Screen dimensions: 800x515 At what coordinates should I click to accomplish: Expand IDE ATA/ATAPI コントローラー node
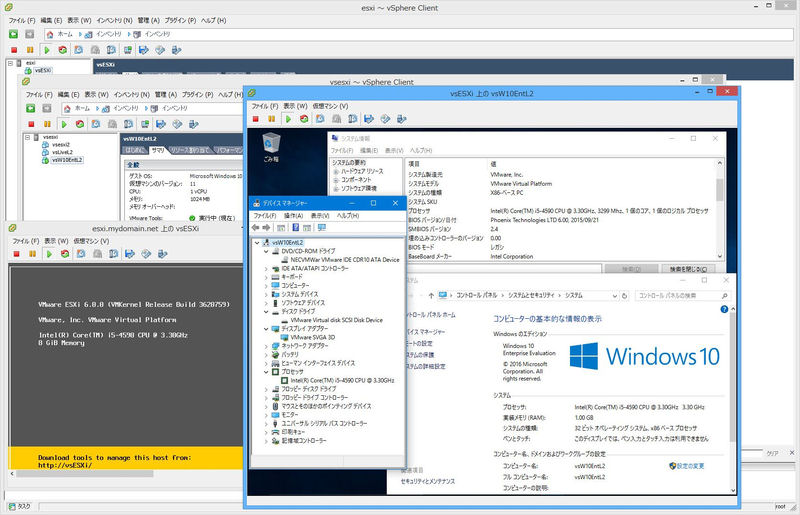point(266,268)
